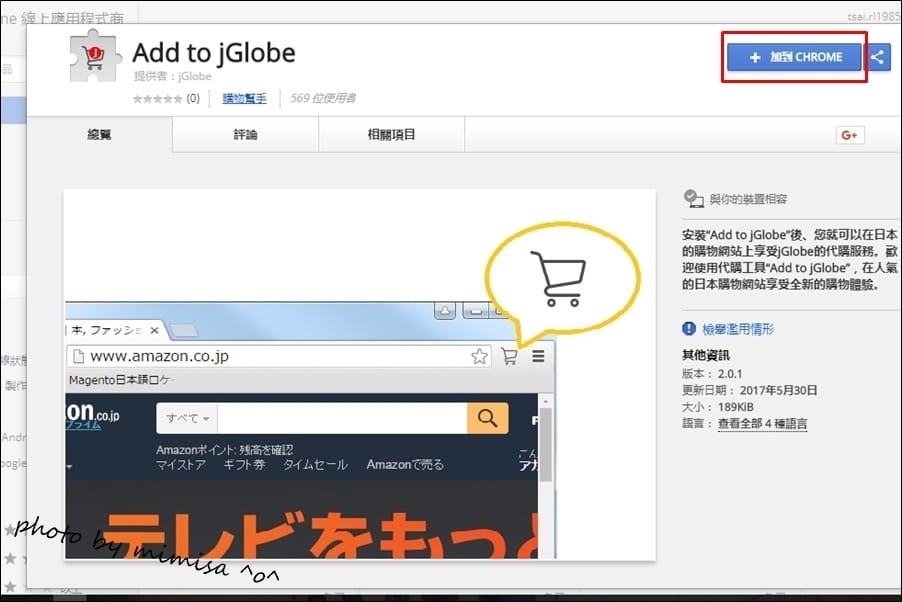Image resolution: width=902 pixels, height=602 pixels.
Task: Click the 加到 CHROME button
Action: (x=793, y=57)
